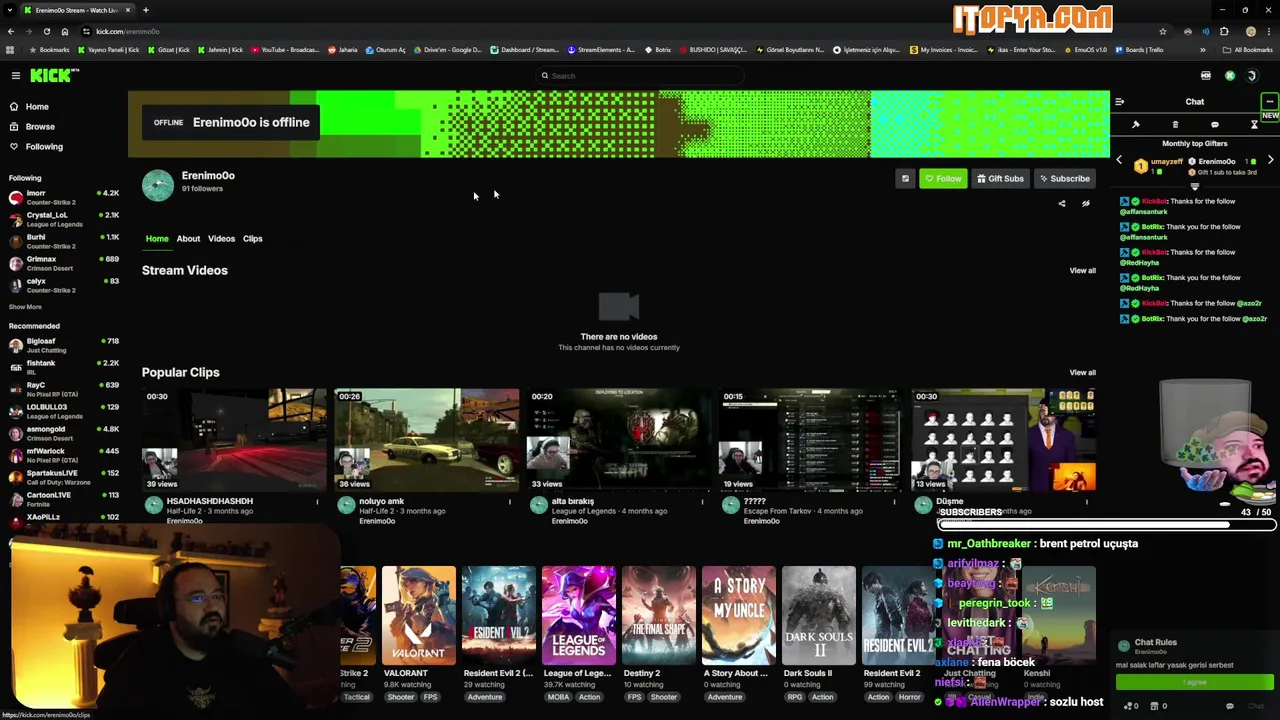Open the Dark Souls II category card
The image size is (1280, 720).
(x=818, y=616)
